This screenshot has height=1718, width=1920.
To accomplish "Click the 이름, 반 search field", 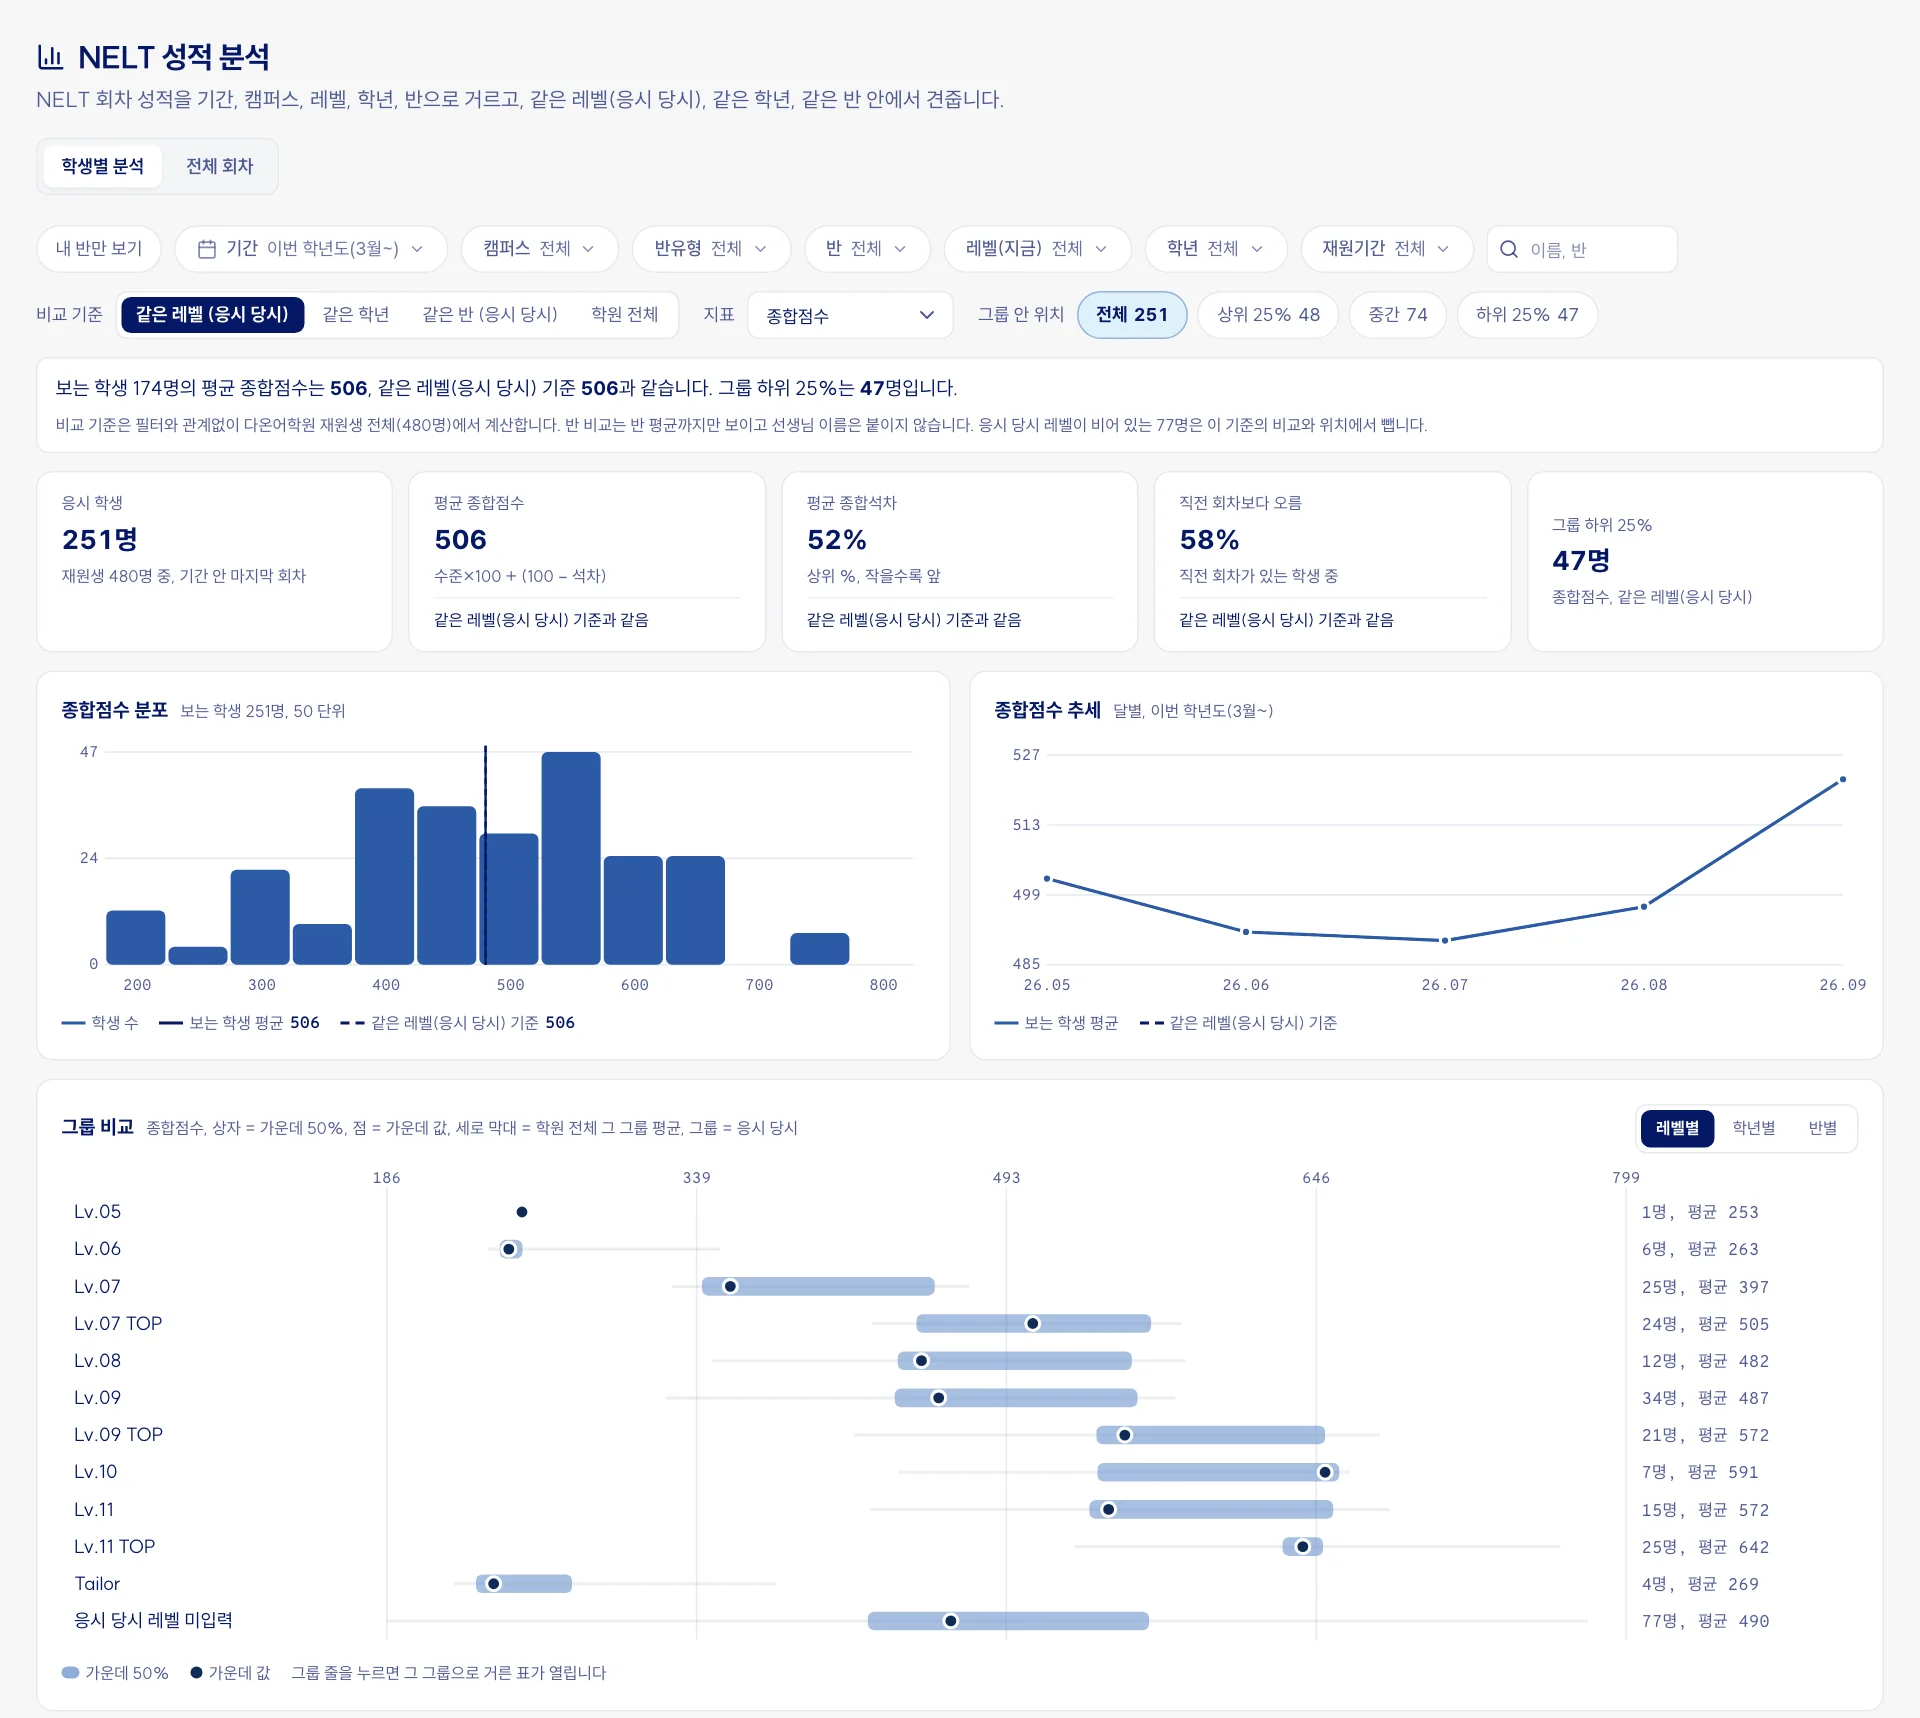I will (x=1582, y=249).
